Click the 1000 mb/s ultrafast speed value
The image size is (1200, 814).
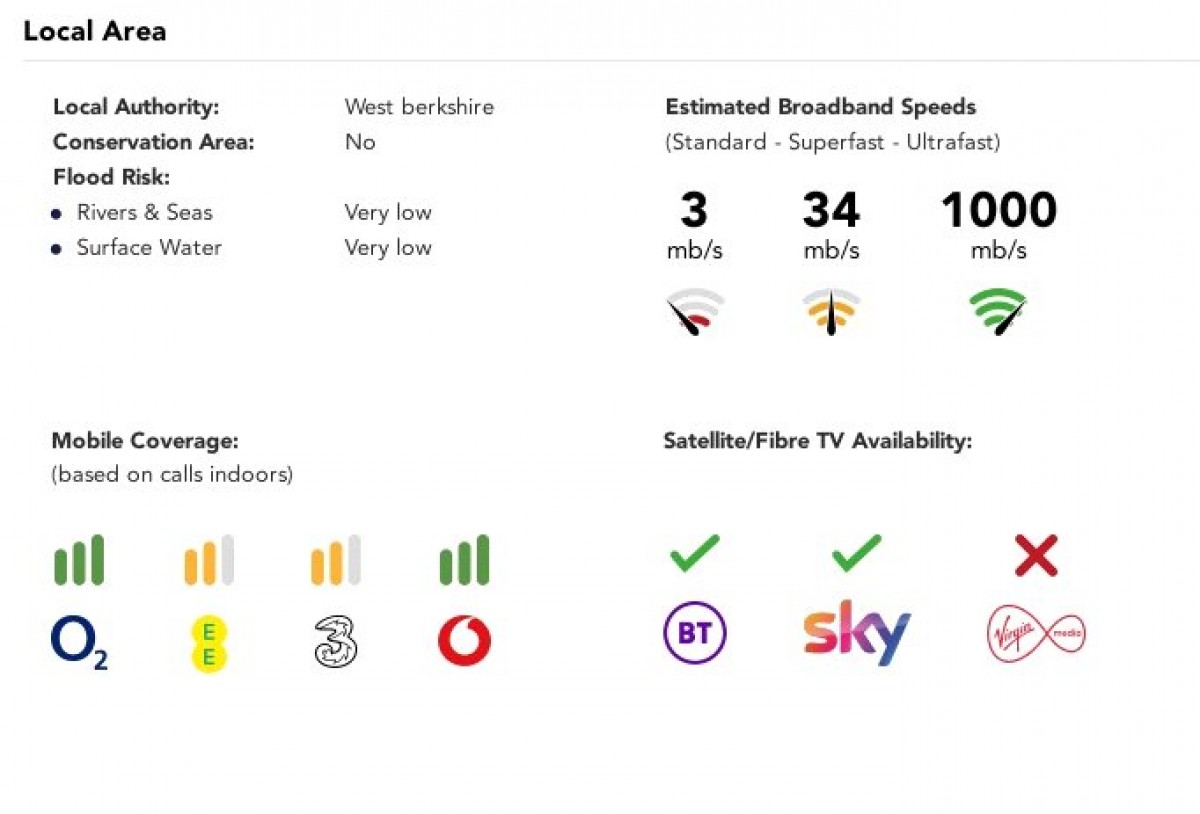pyautogui.click(x=998, y=226)
